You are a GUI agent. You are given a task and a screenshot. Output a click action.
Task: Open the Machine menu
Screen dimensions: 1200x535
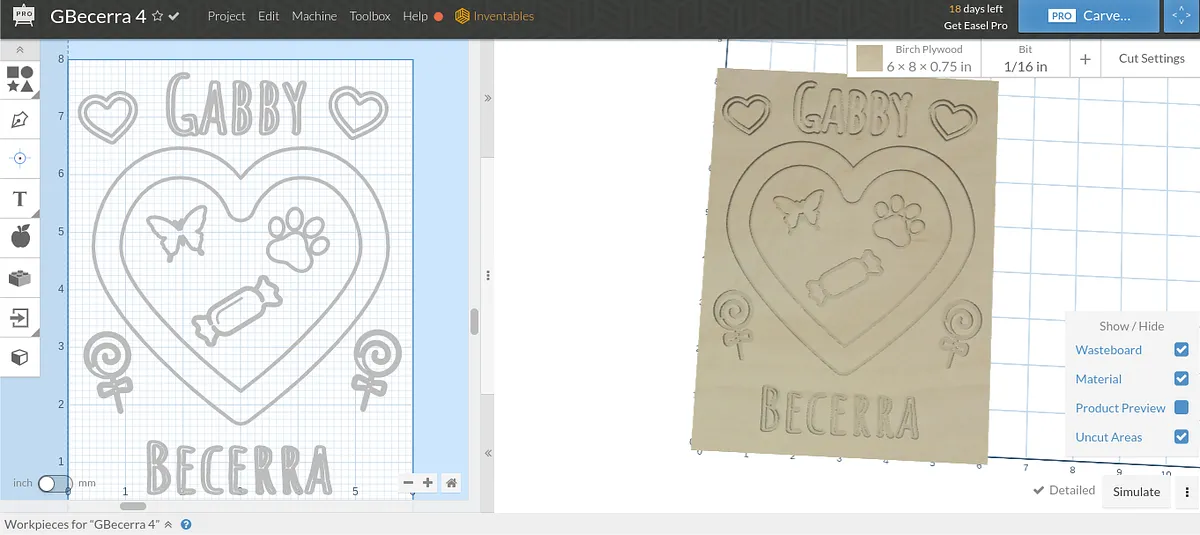pyautogui.click(x=314, y=16)
